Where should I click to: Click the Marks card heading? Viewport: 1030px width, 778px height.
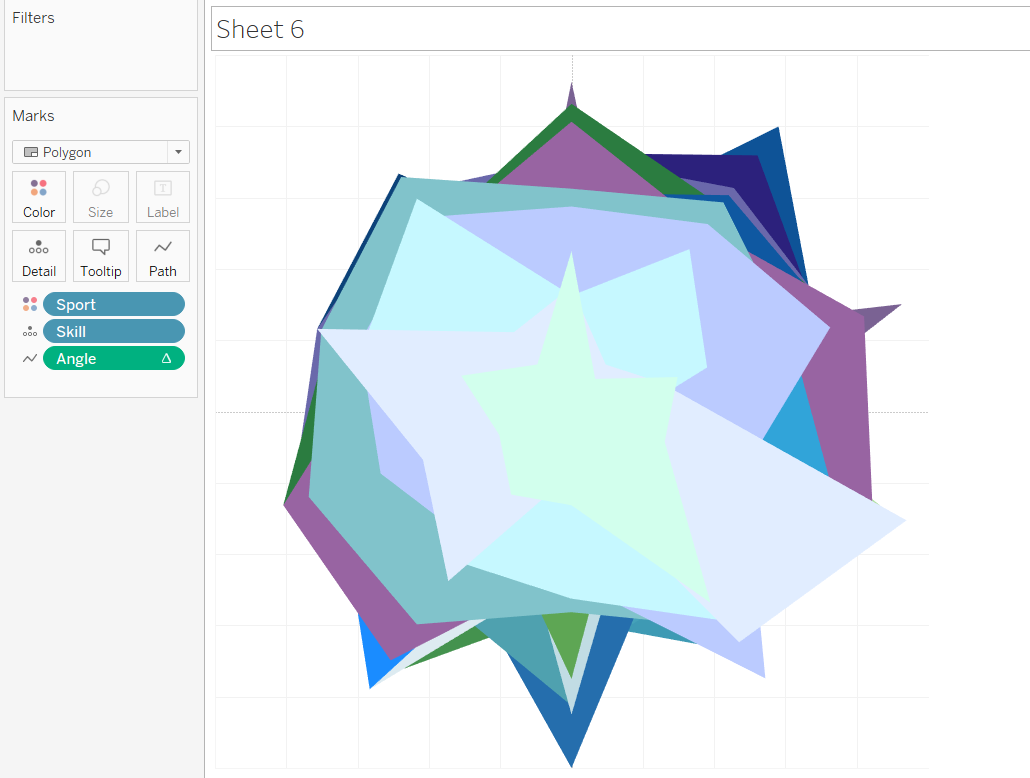pyautogui.click(x=34, y=116)
